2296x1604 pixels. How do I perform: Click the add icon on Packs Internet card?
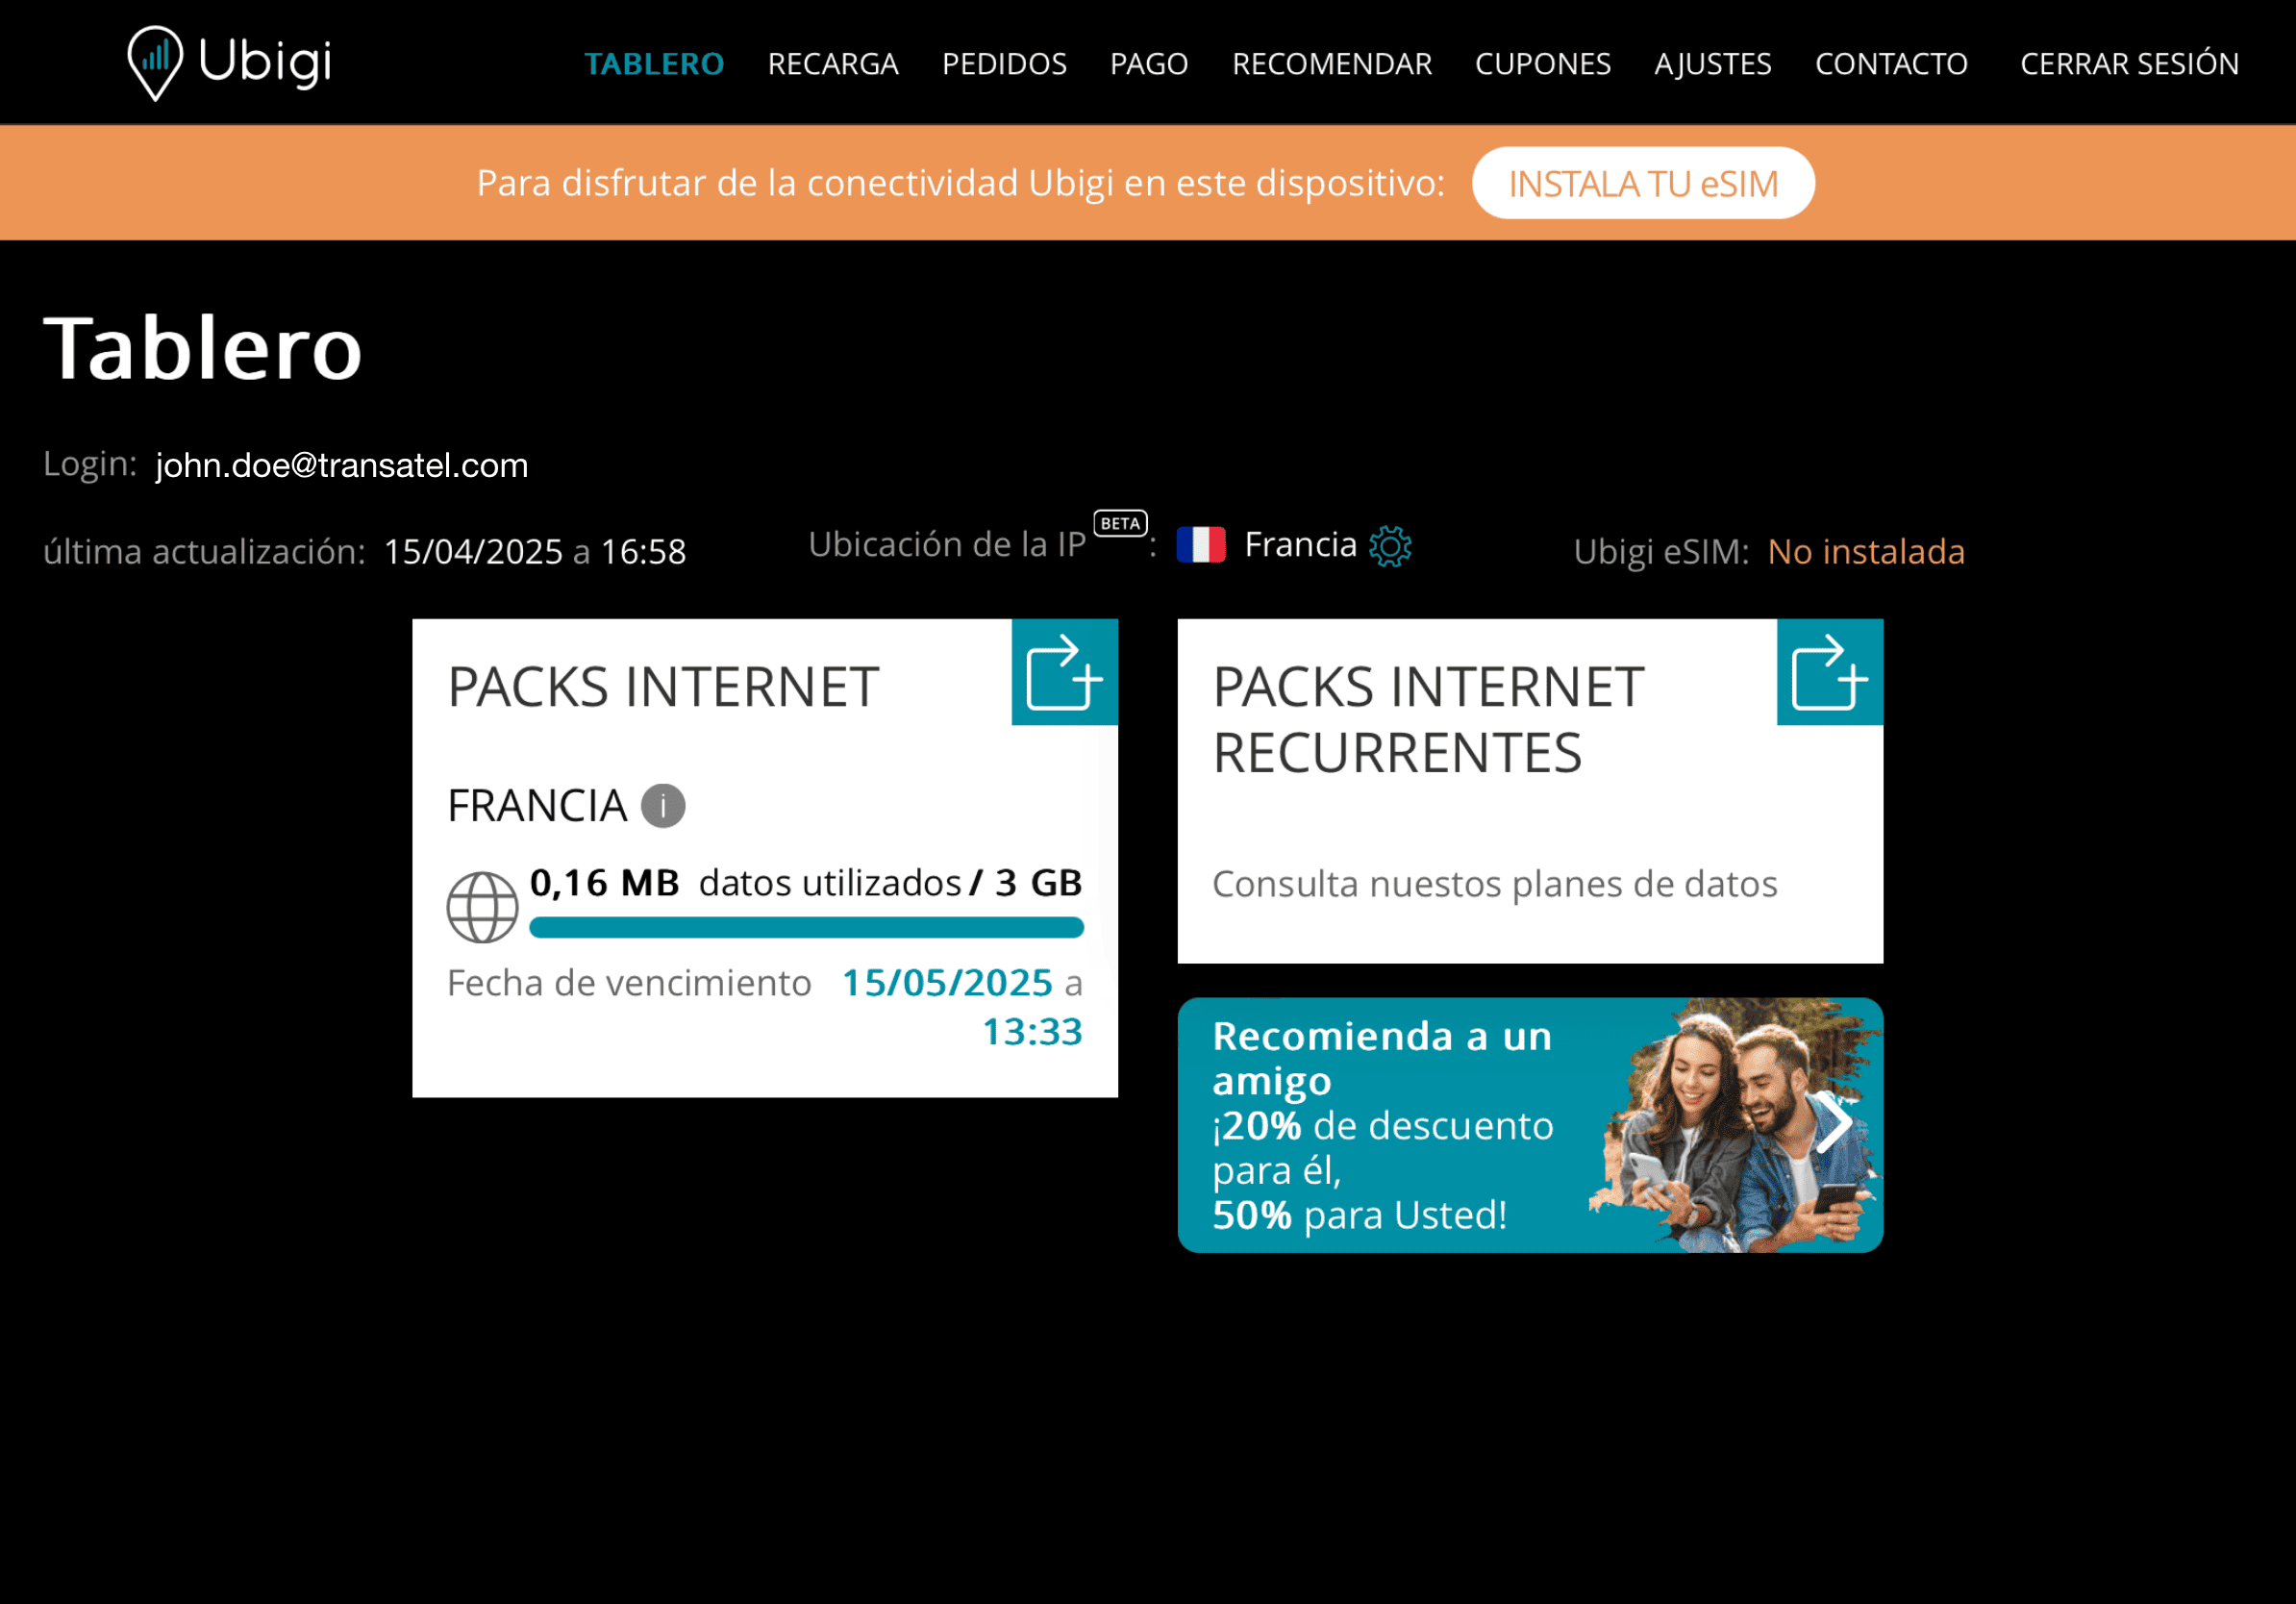(x=1064, y=672)
